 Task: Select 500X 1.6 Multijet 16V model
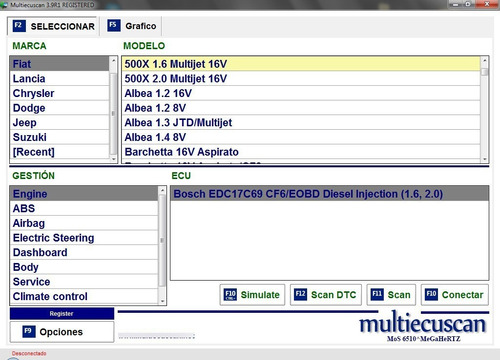301,64
